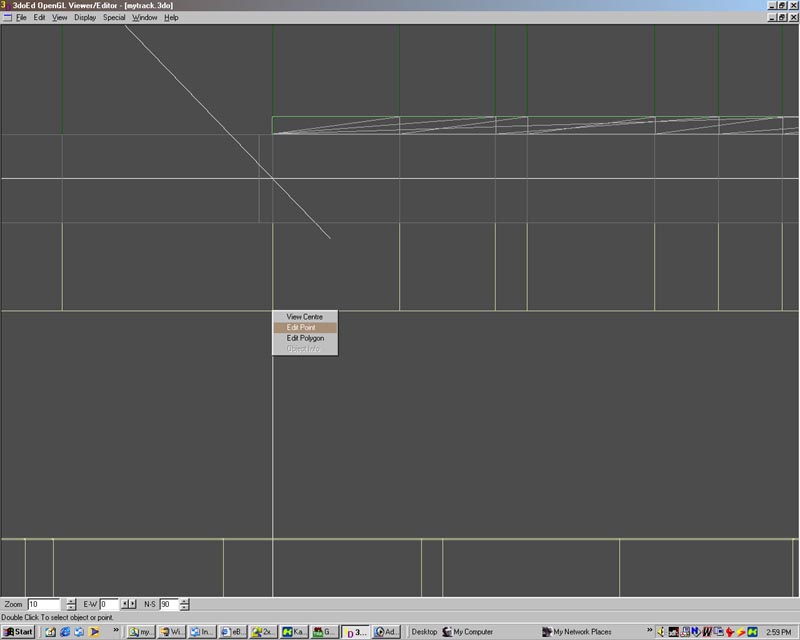Launch Outlook Express from Quick Launch
This screenshot has width=800, height=640.
click(79, 632)
